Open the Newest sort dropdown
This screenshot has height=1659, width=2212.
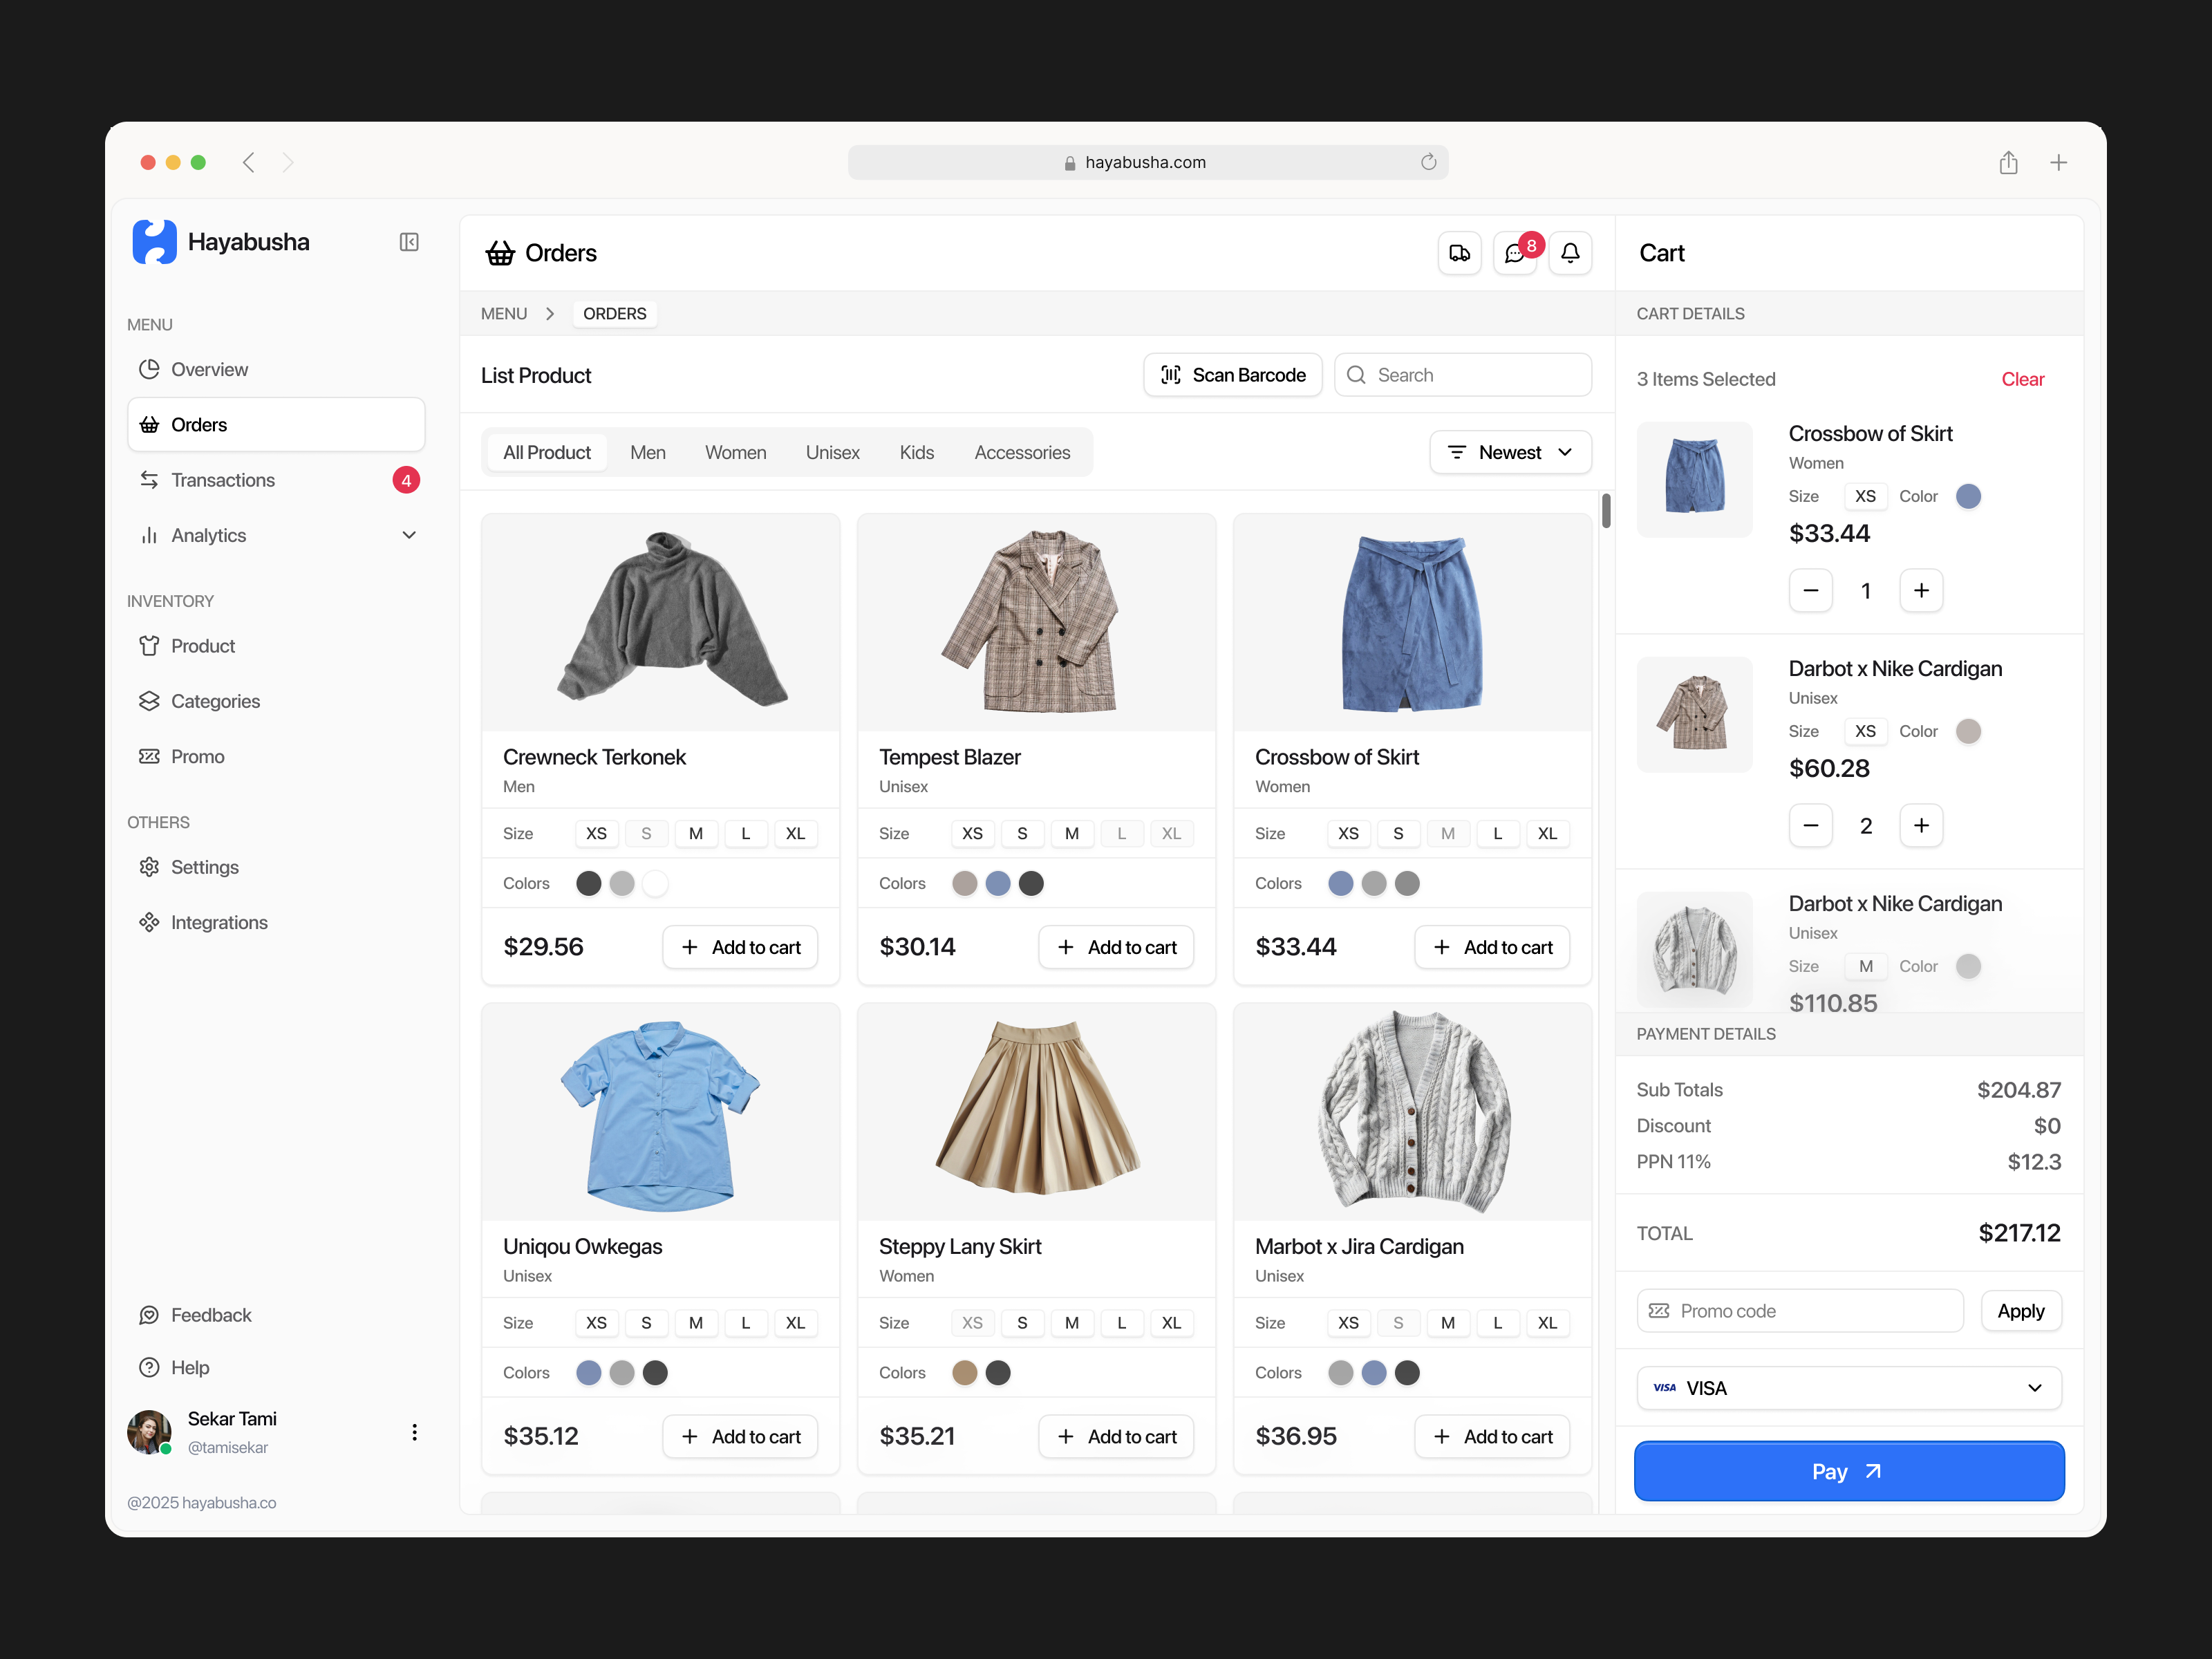1510,452
